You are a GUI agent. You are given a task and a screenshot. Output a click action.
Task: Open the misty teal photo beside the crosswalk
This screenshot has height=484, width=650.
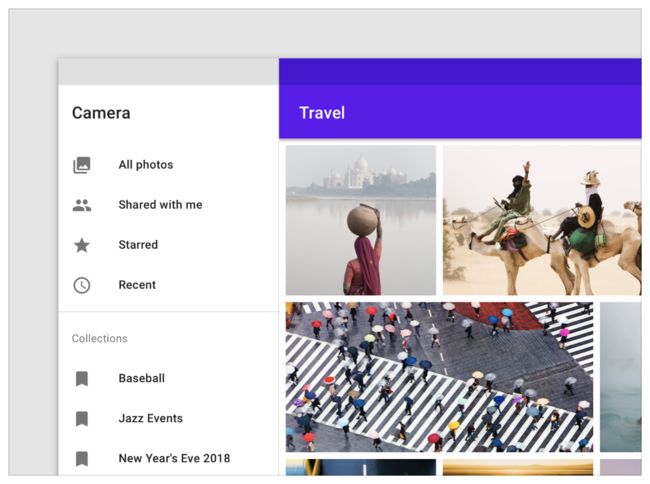[621, 377]
